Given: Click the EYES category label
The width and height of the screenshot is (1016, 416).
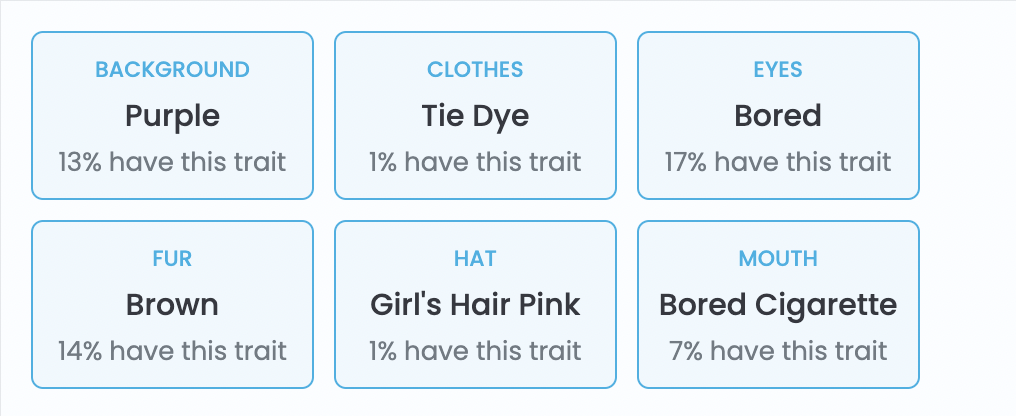Looking at the screenshot, I should (778, 69).
